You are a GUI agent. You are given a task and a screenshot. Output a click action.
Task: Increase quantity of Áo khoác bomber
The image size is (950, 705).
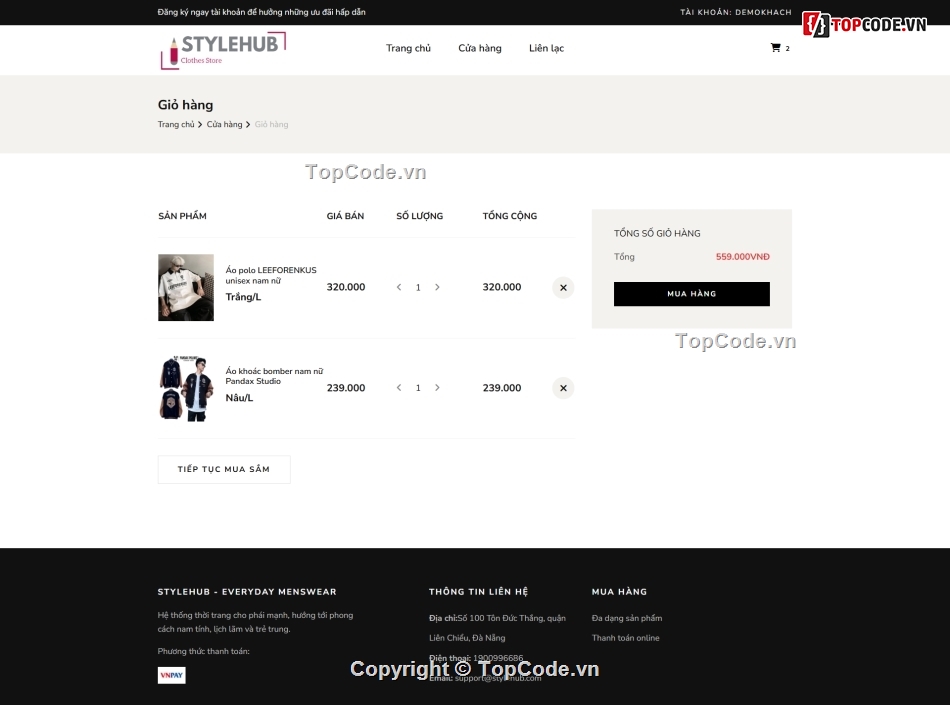[x=437, y=387]
